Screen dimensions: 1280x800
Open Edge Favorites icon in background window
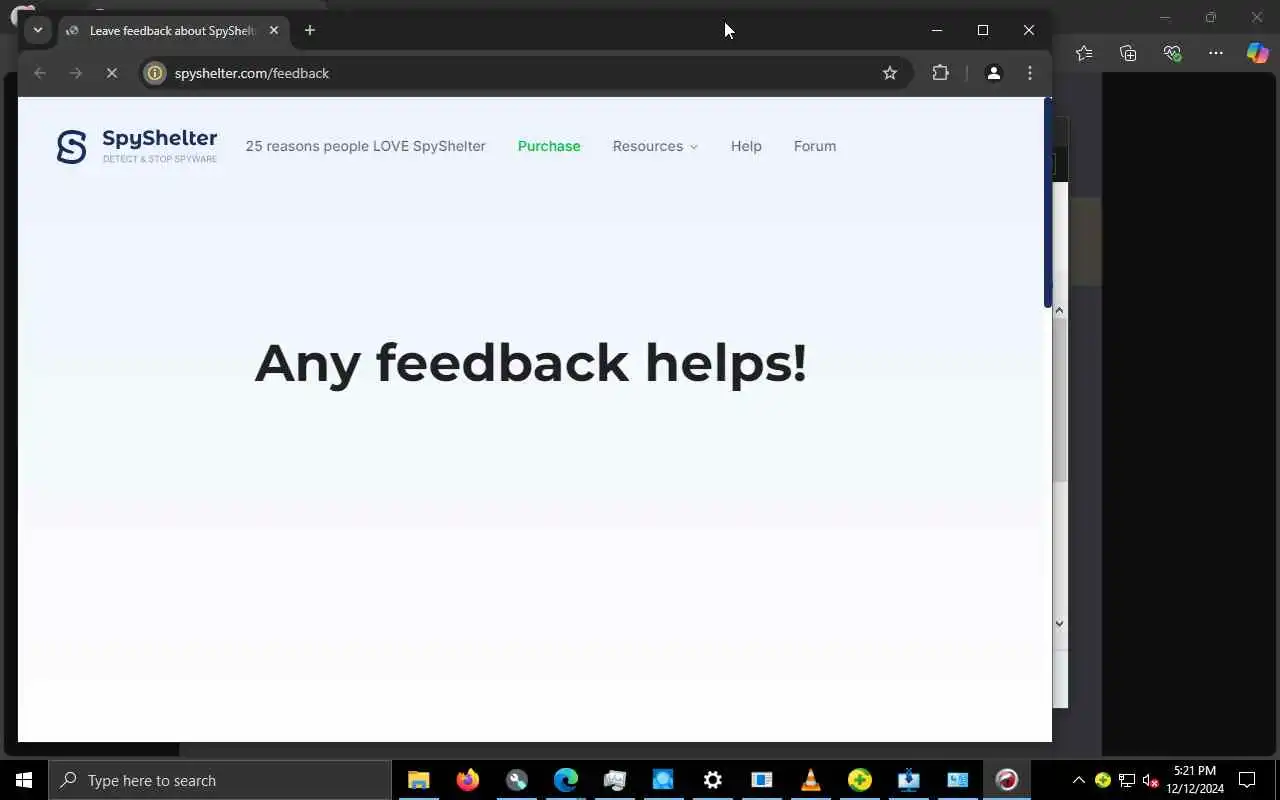coord(1084,53)
